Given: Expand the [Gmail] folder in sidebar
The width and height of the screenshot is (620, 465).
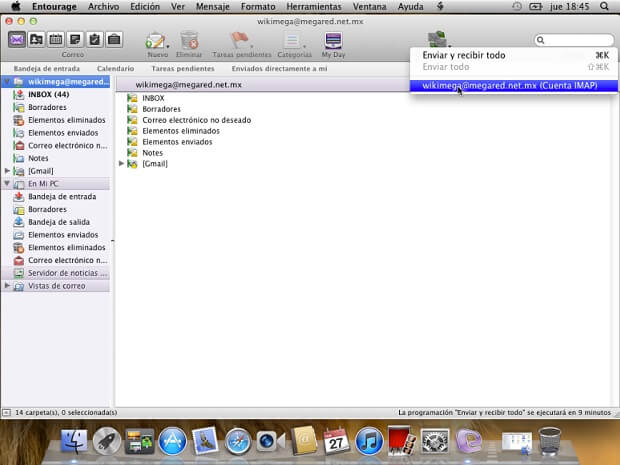Looking at the screenshot, I should (7, 170).
